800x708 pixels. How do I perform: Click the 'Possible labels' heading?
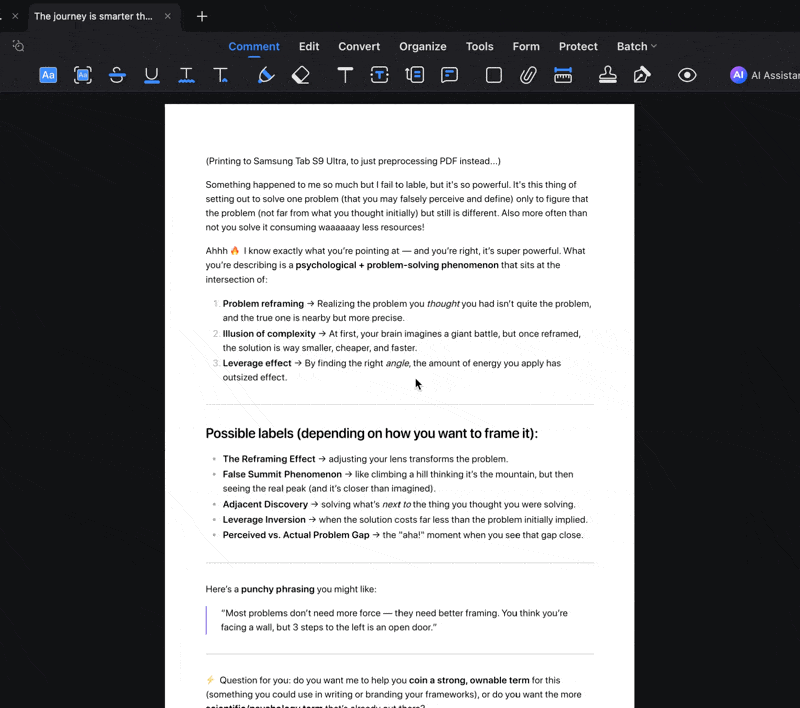pos(371,434)
